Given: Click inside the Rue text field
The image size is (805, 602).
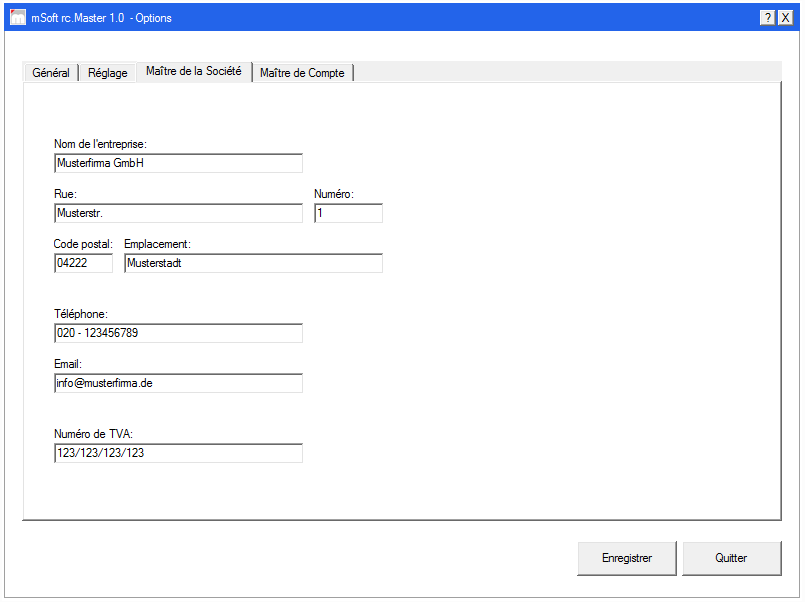Looking at the screenshot, I should click(178, 213).
